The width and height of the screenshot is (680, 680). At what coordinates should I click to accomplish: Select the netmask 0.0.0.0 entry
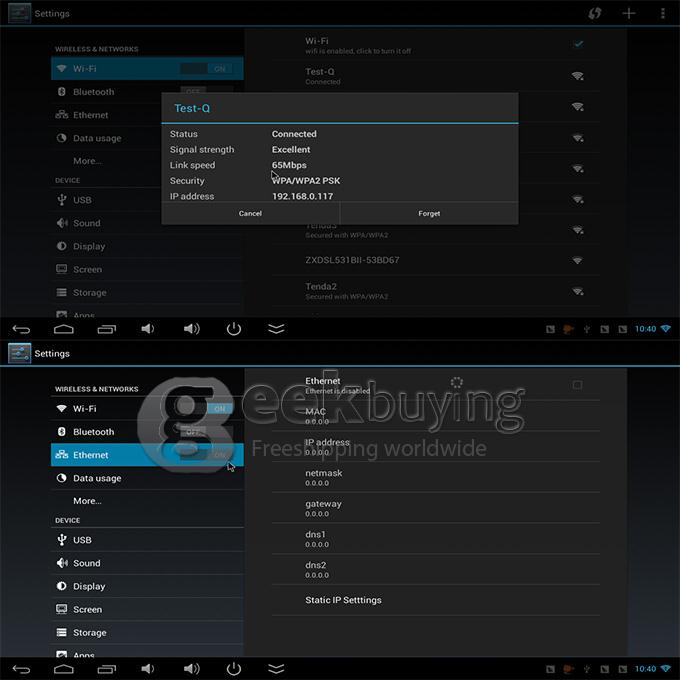(x=436, y=477)
